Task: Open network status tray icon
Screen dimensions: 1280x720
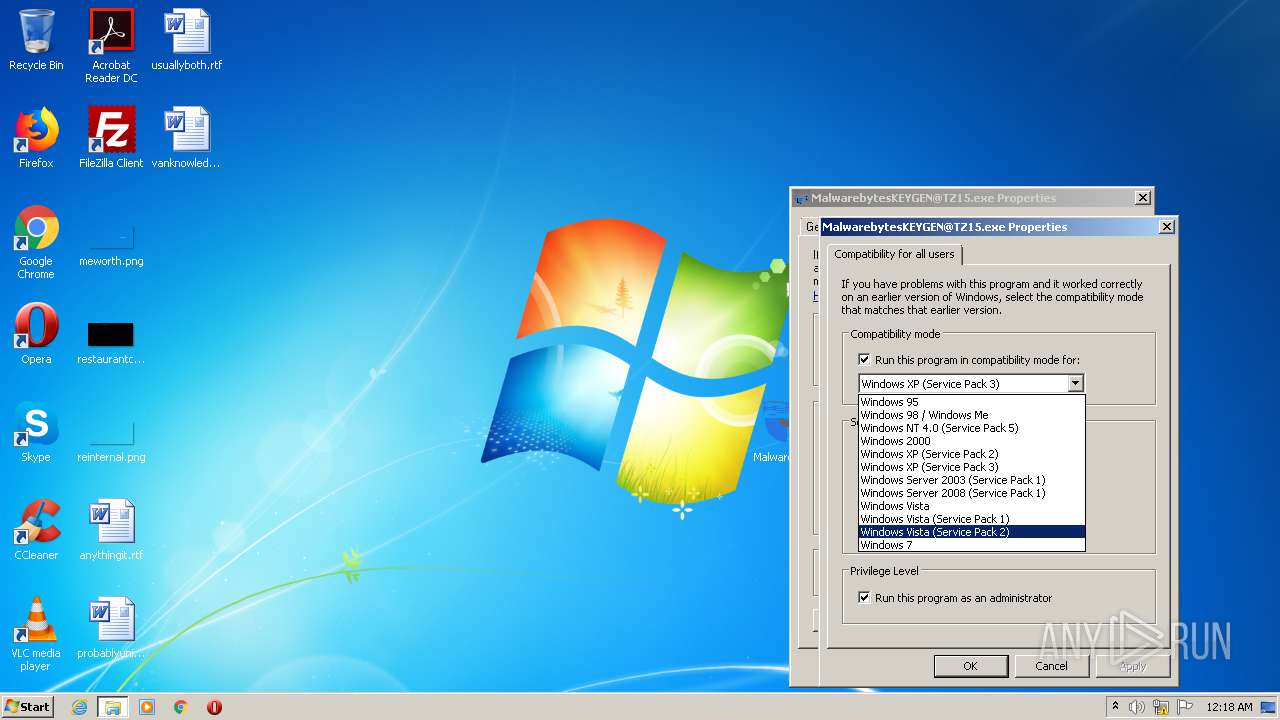Action: (1161, 707)
